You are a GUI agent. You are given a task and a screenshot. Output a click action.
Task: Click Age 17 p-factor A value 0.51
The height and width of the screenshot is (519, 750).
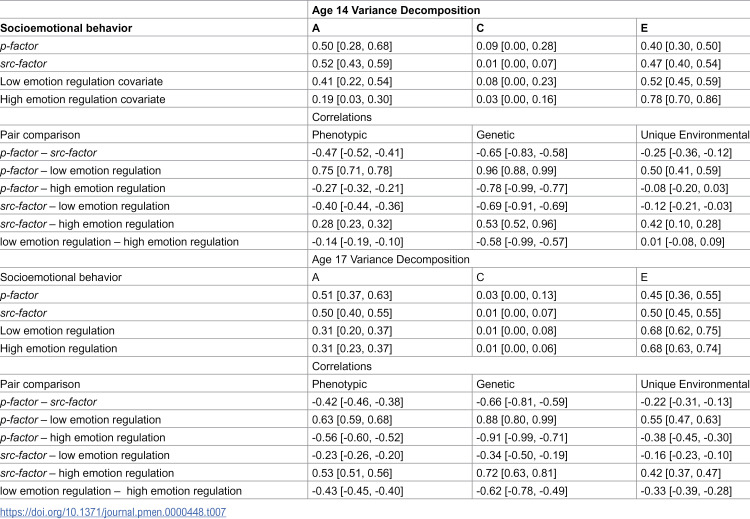(x=352, y=295)
